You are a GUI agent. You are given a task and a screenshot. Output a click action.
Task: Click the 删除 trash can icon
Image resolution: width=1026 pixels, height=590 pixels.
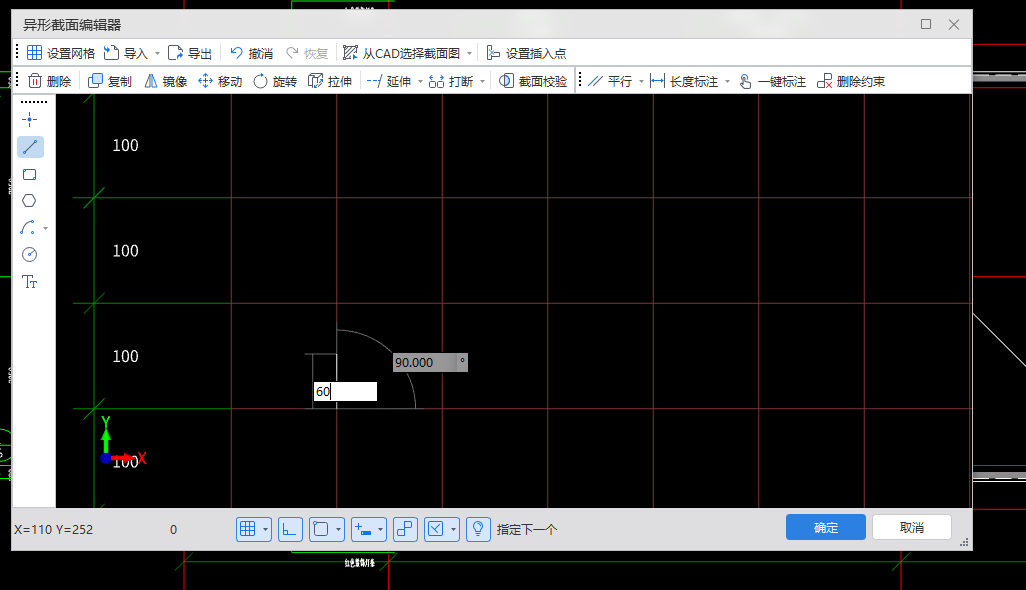point(35,81)
